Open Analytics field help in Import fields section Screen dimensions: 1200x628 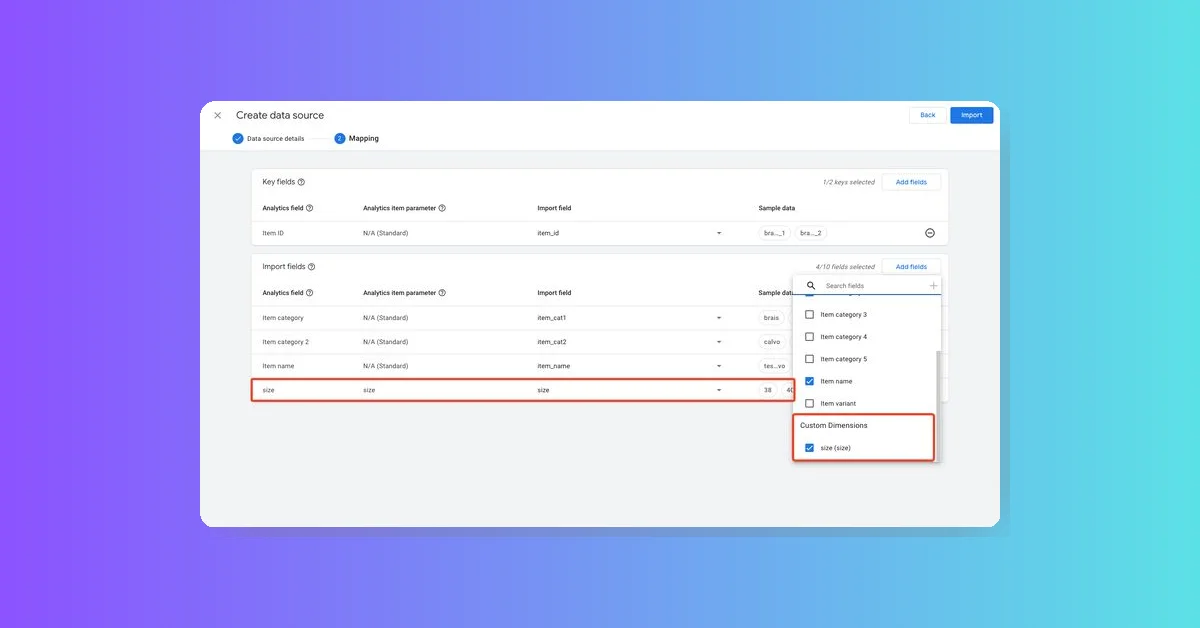[x=310, y=293]
